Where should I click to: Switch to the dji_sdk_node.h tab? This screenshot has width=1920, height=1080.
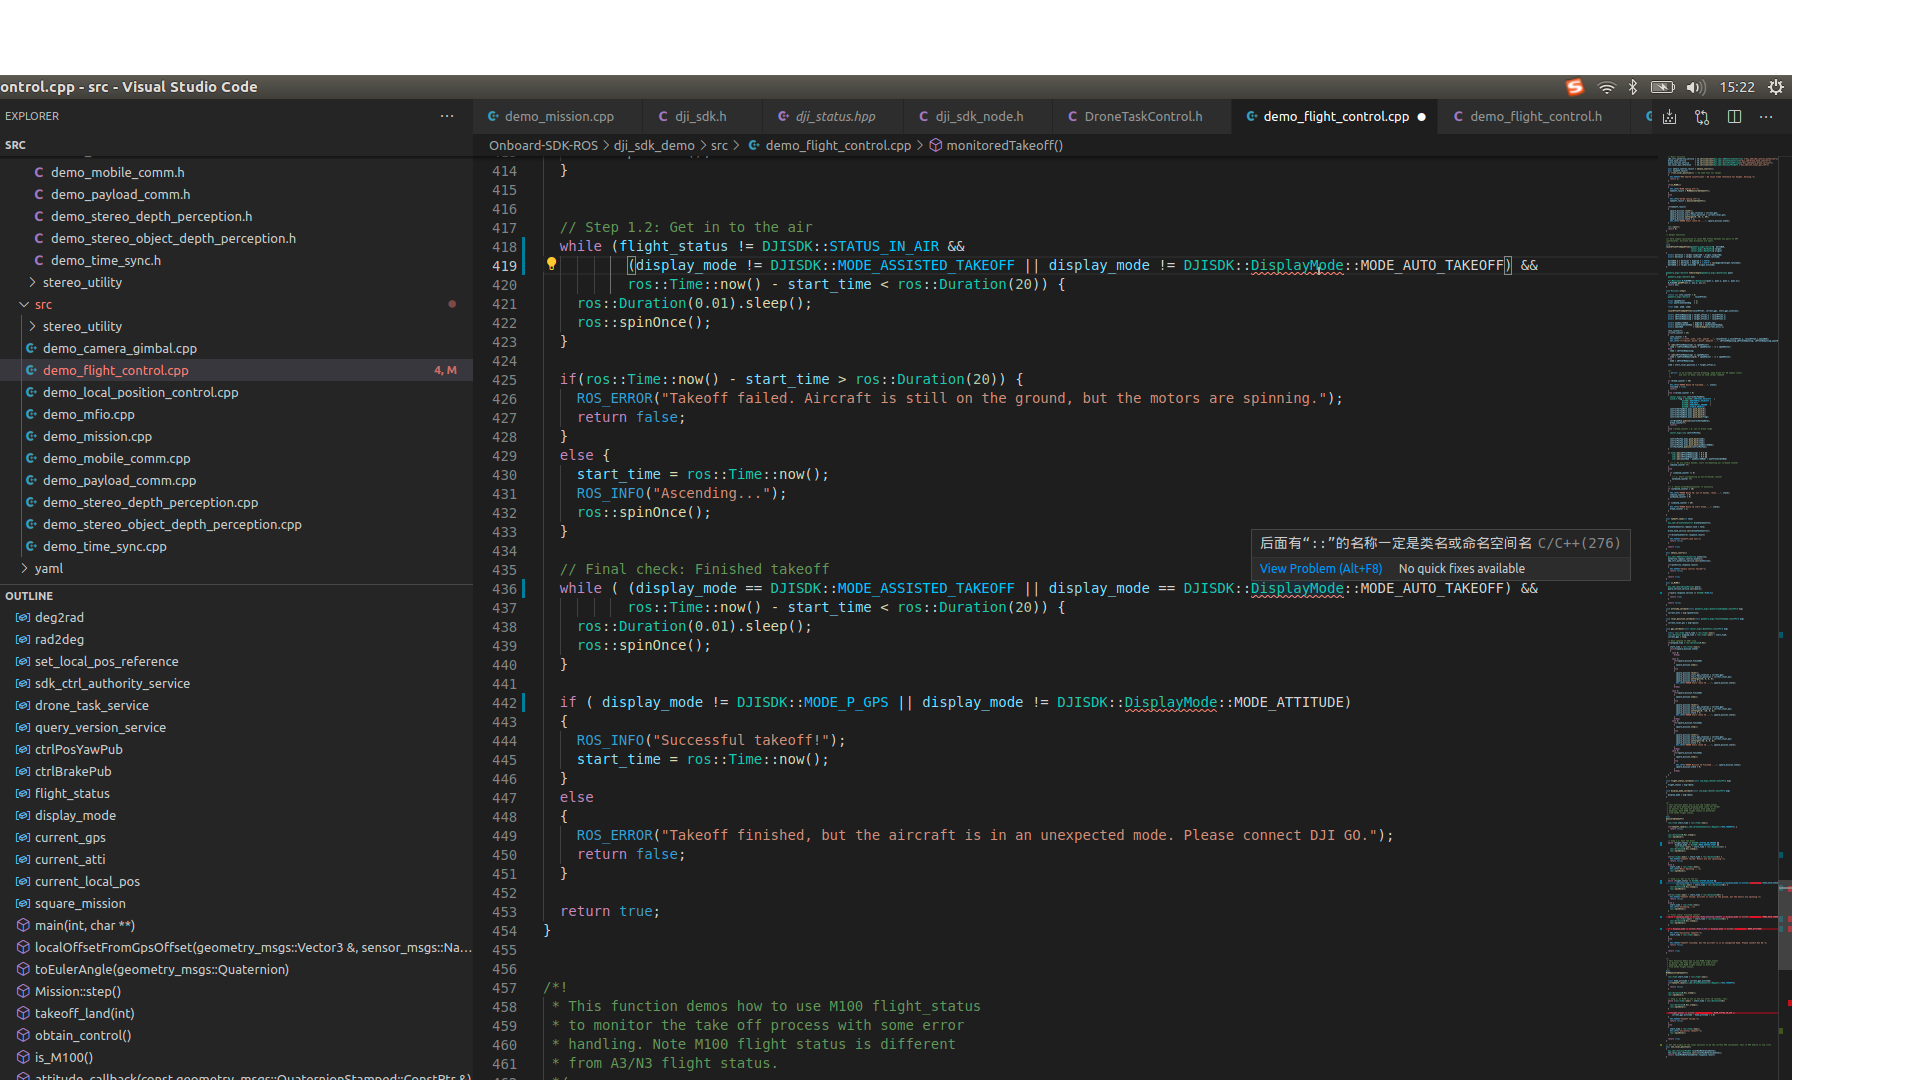point(979,117)
